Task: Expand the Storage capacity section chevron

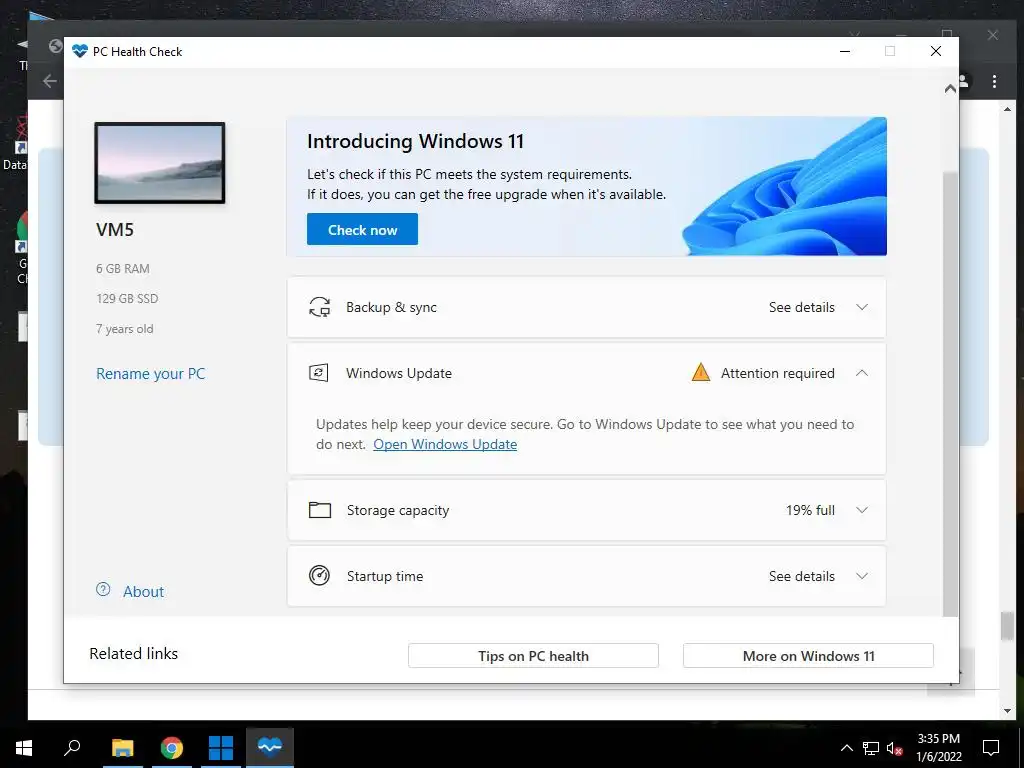Action: tap(861, 510)
